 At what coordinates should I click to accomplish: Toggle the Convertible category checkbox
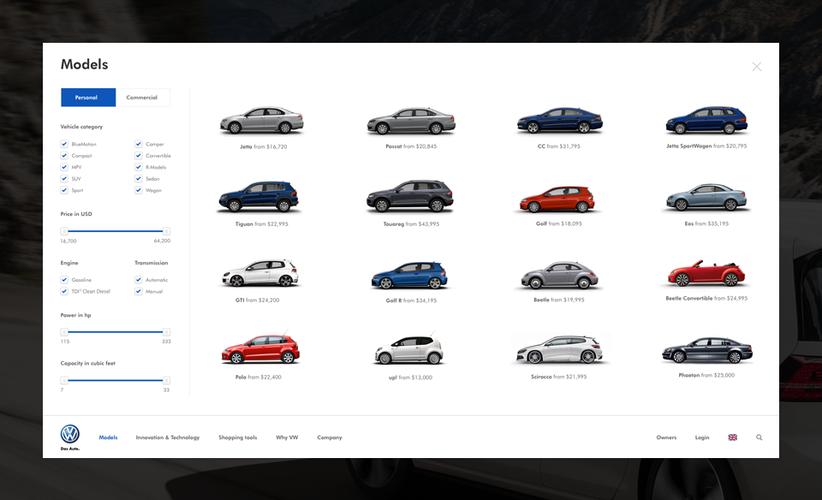[139, 156]
